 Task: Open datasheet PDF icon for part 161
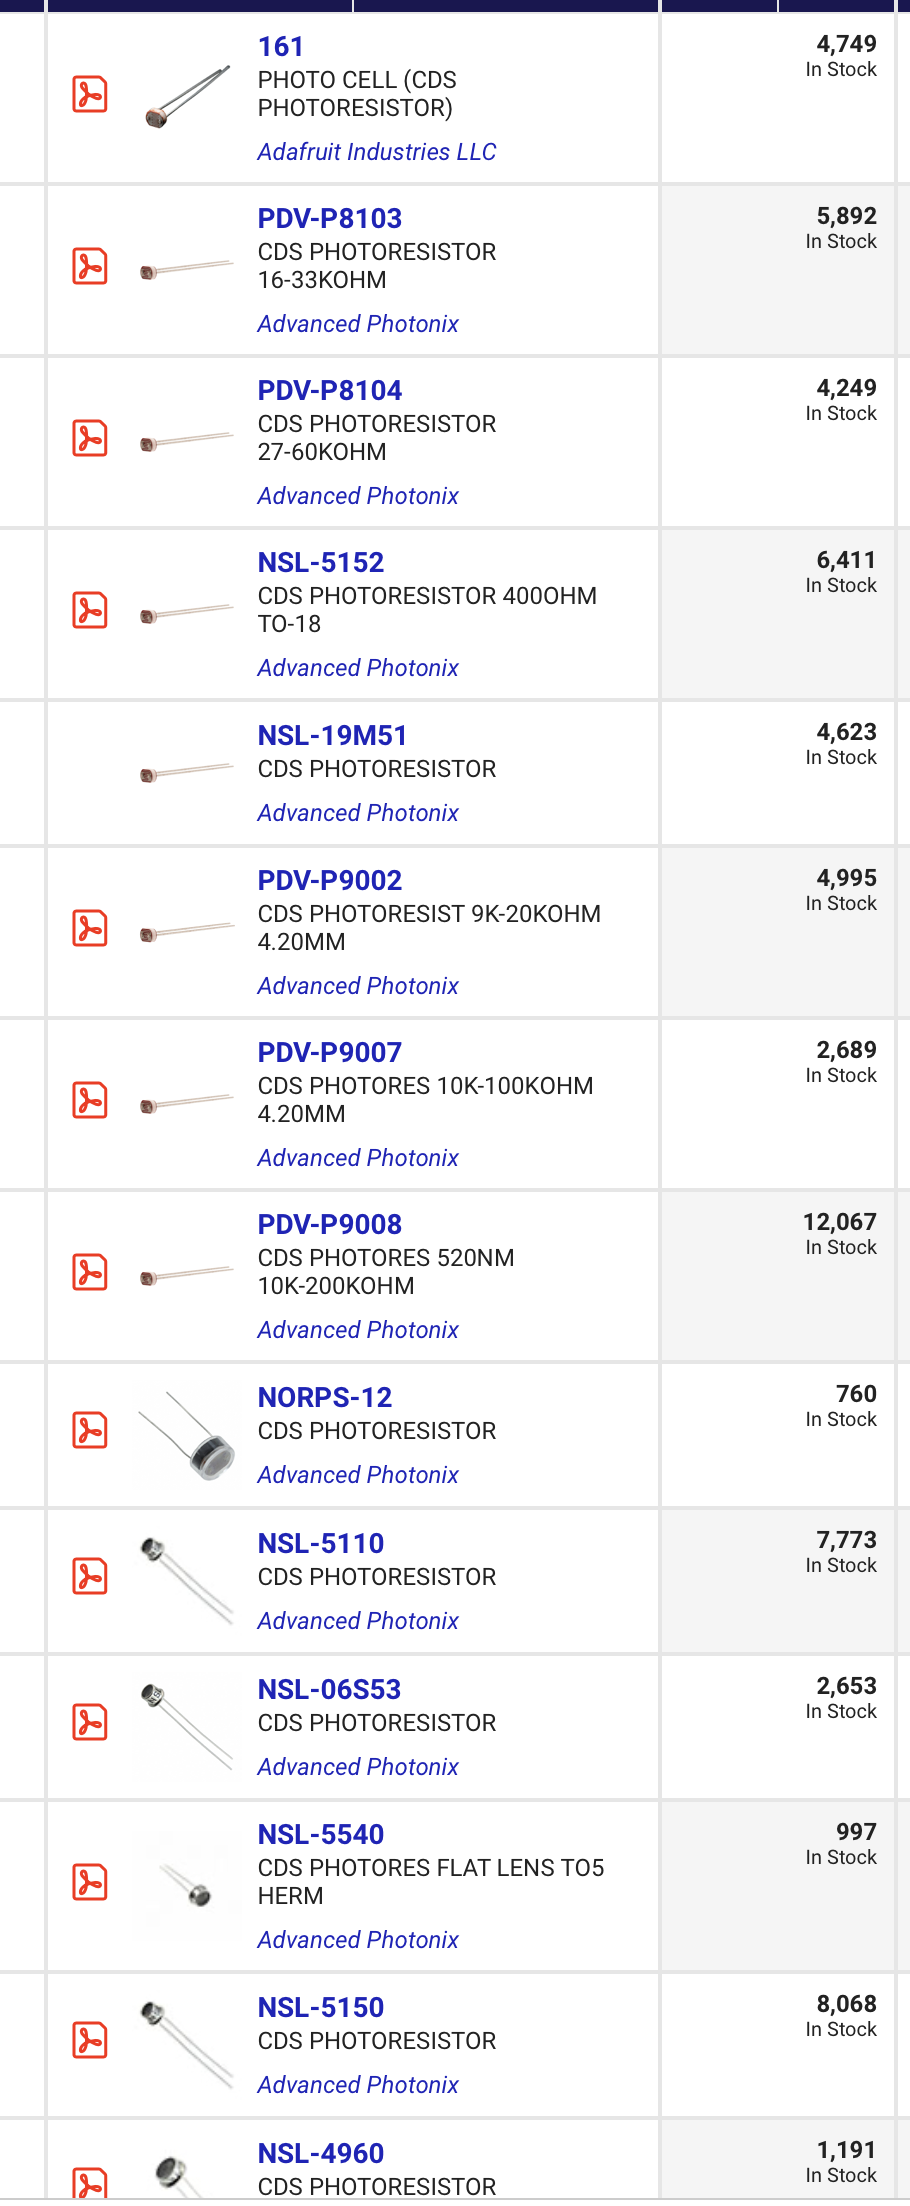90,95
